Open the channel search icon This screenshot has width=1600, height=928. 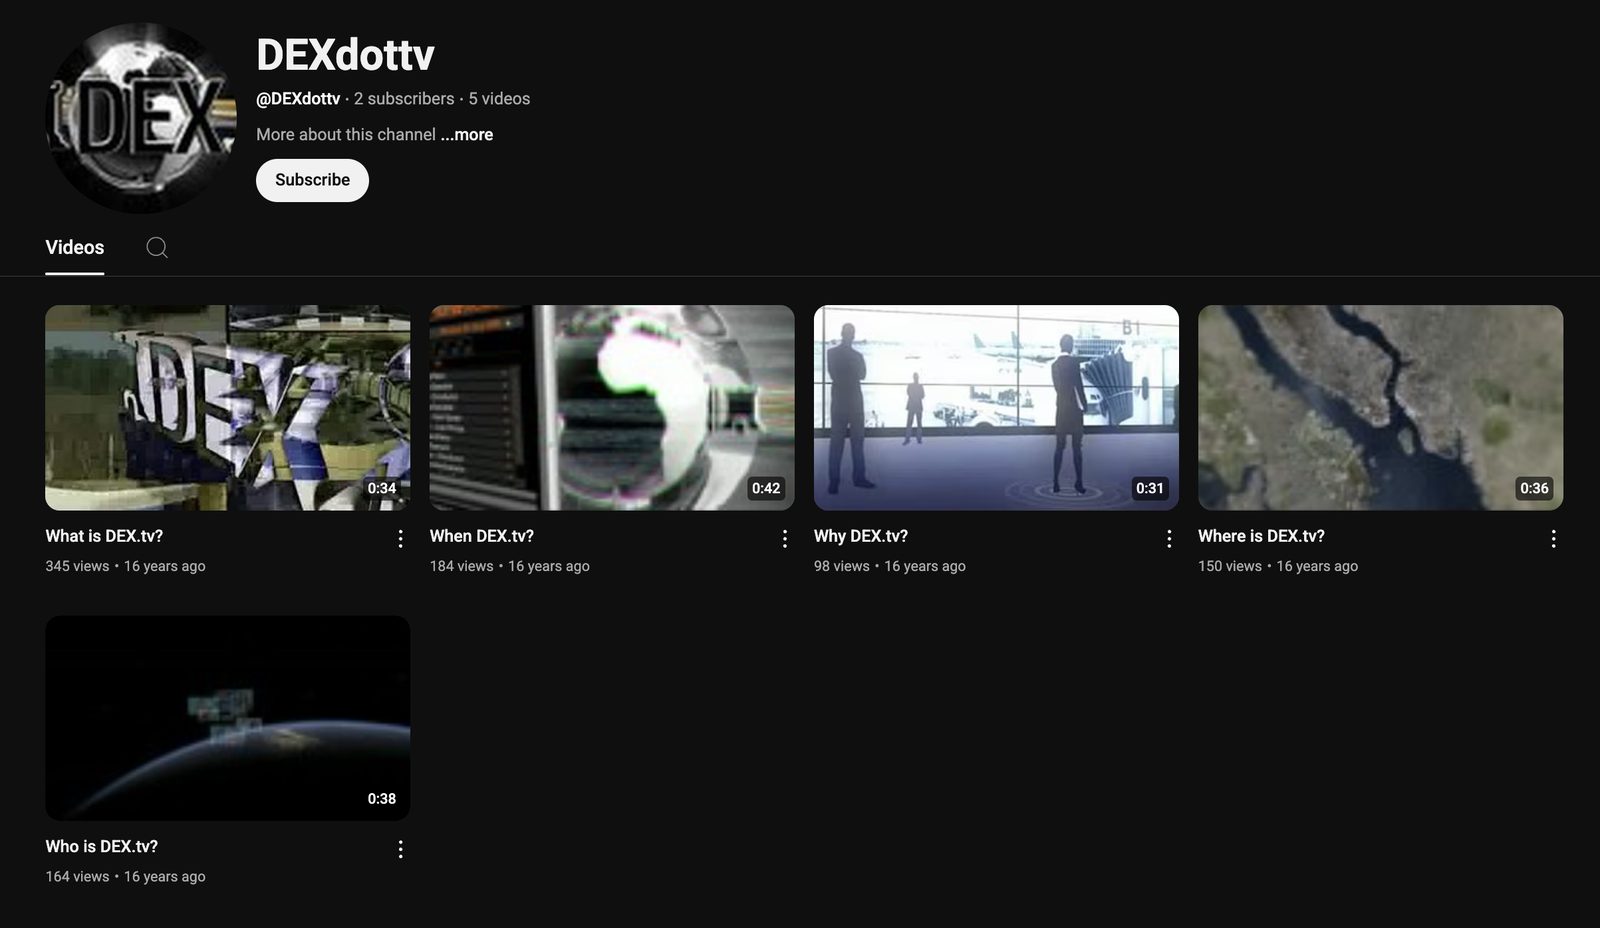click(156, 247)
